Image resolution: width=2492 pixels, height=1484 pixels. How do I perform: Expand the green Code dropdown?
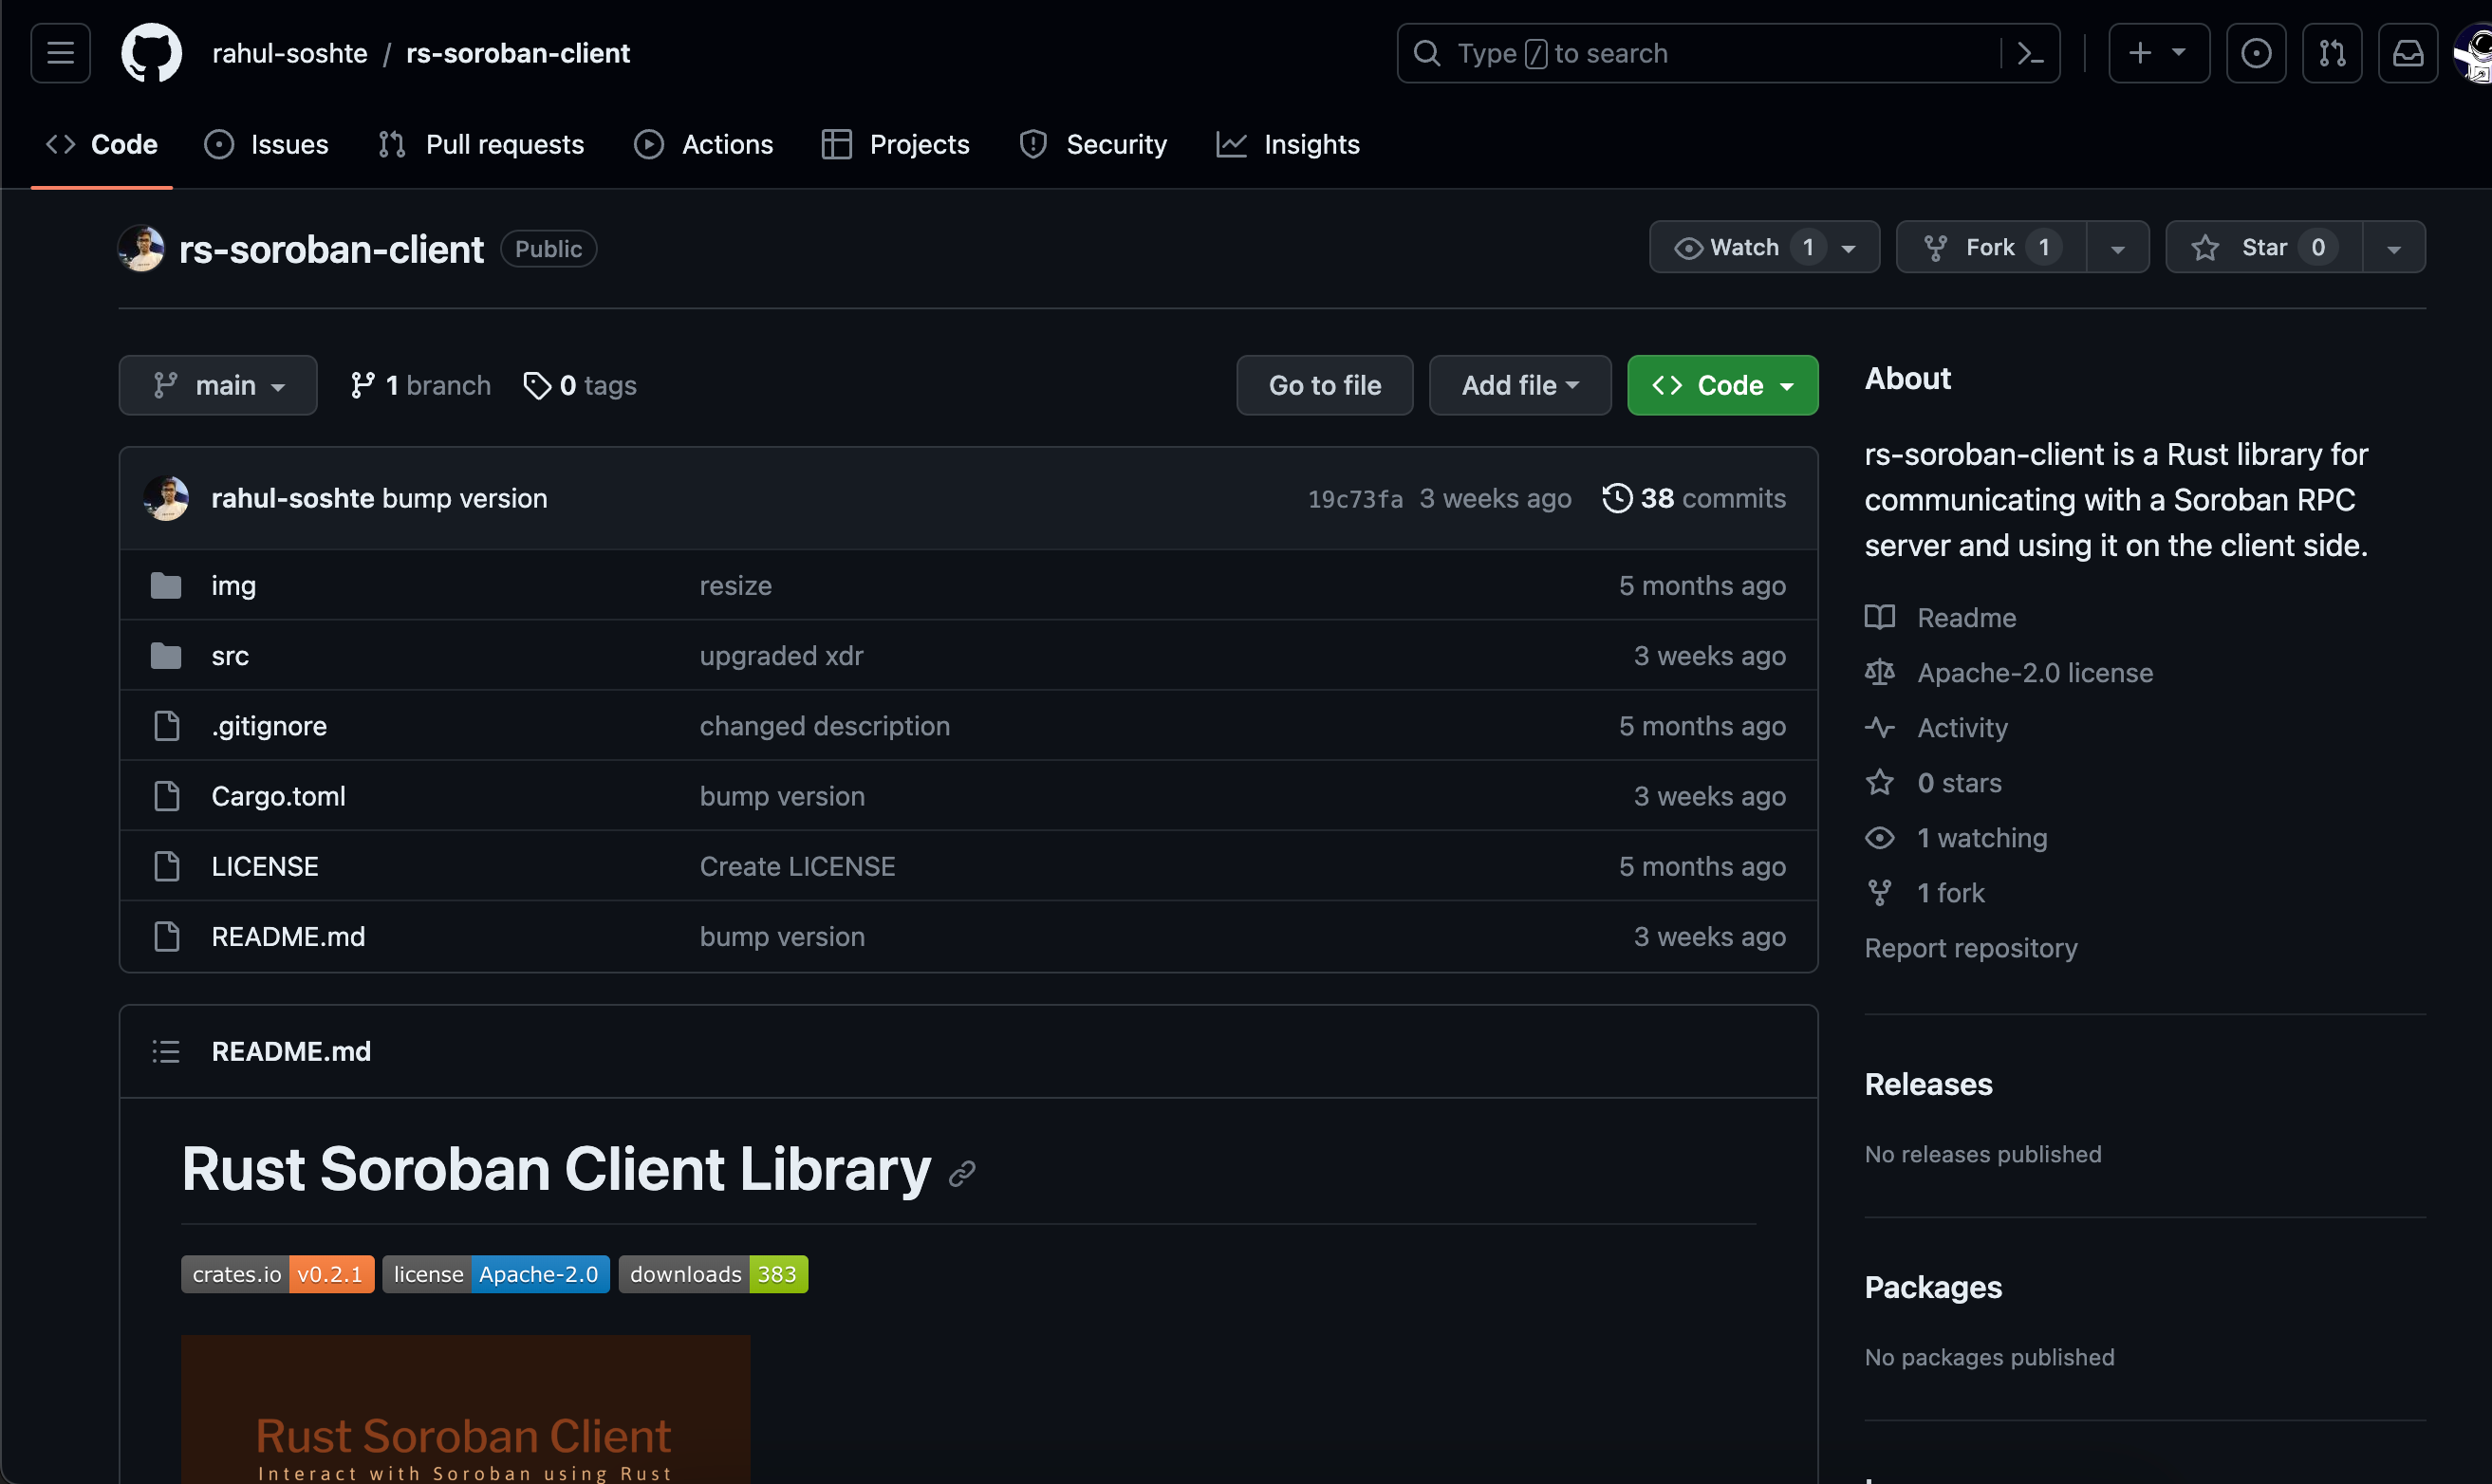(1722, 385)
